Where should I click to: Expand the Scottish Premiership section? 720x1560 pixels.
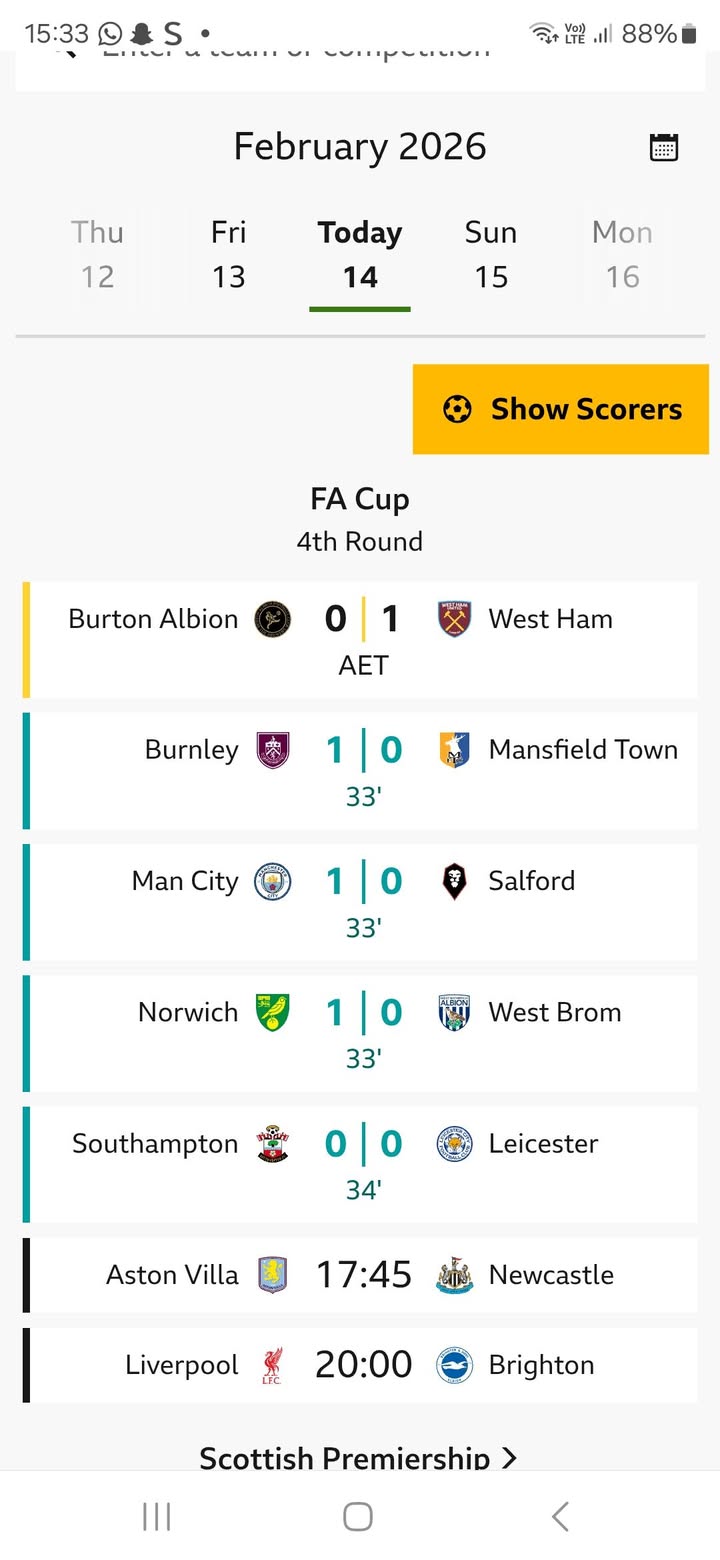point(359,1457)
